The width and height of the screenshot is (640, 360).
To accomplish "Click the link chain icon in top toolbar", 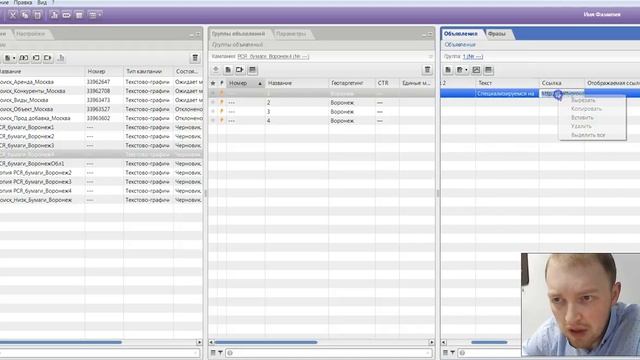I will [67, 15].
